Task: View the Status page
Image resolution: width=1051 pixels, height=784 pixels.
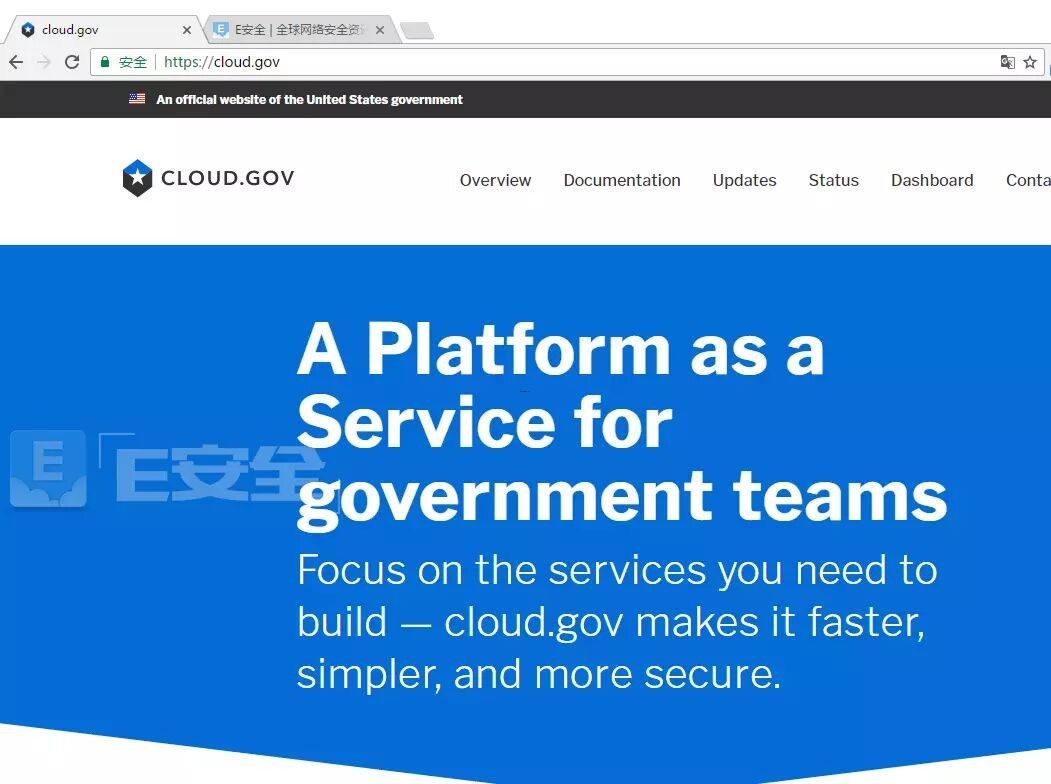Action: point(834,180)
